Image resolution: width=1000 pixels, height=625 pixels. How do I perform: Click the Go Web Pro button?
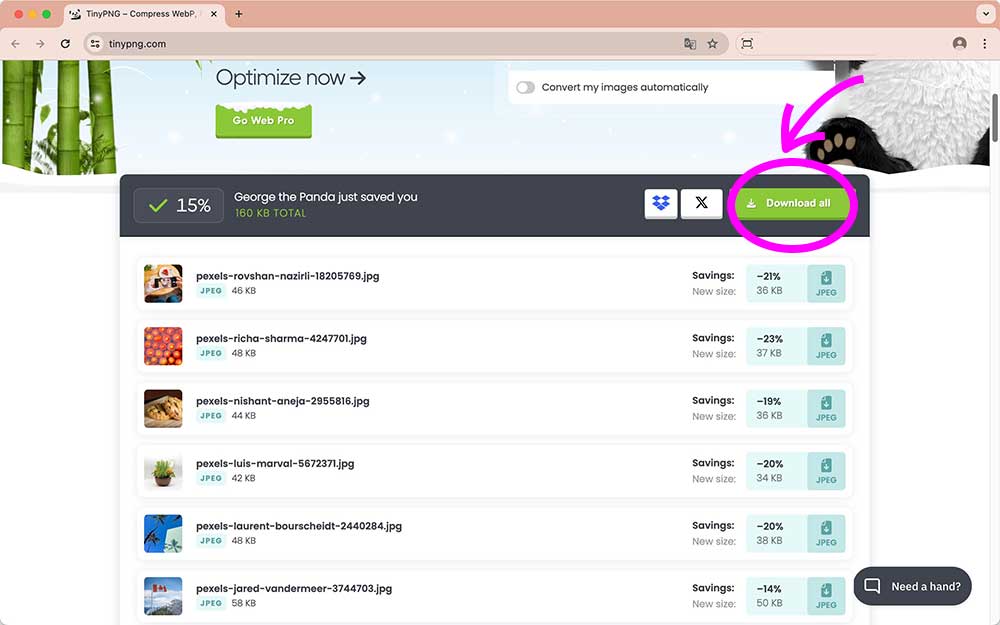coord(263,121)
